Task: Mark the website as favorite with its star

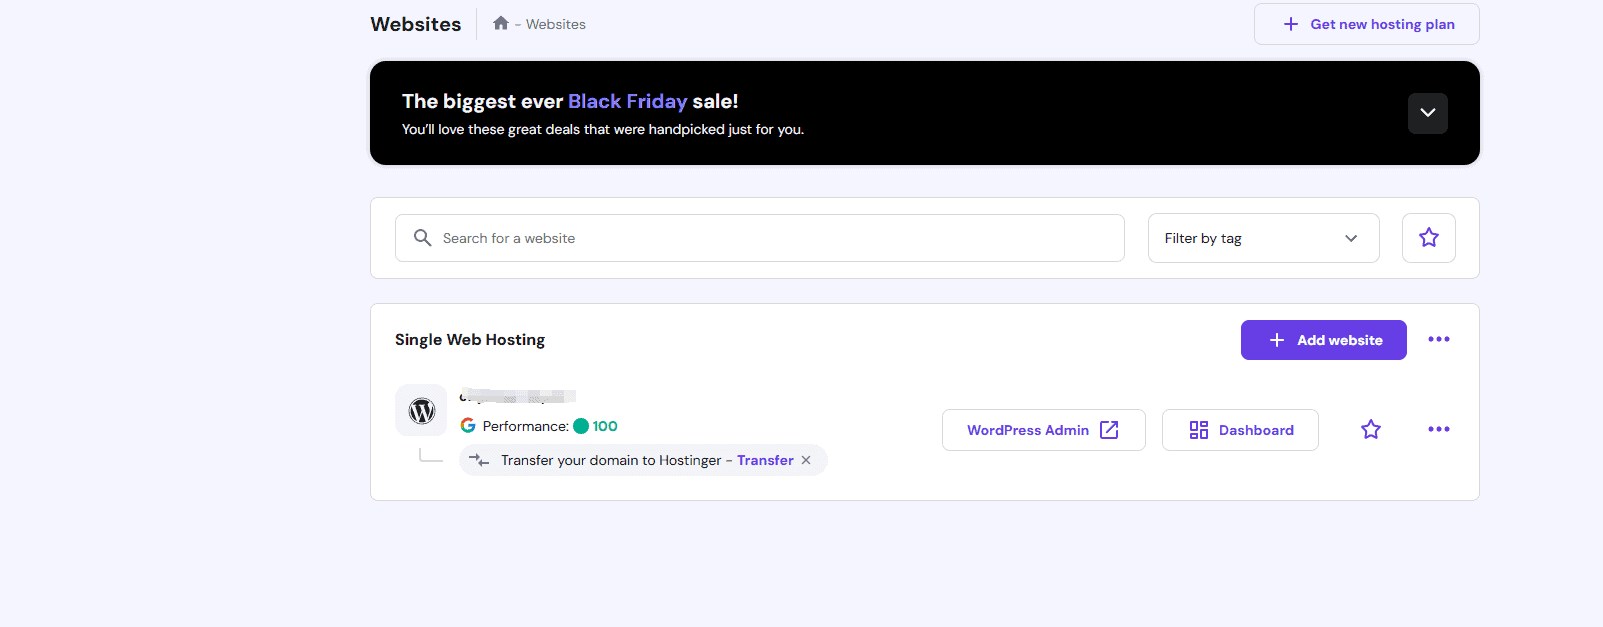Action: click(1370, 430)
